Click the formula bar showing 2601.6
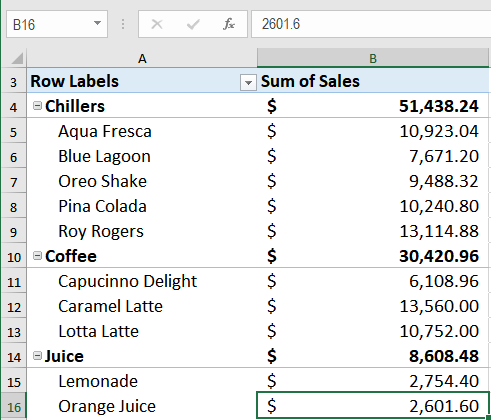 click(371, 24)
